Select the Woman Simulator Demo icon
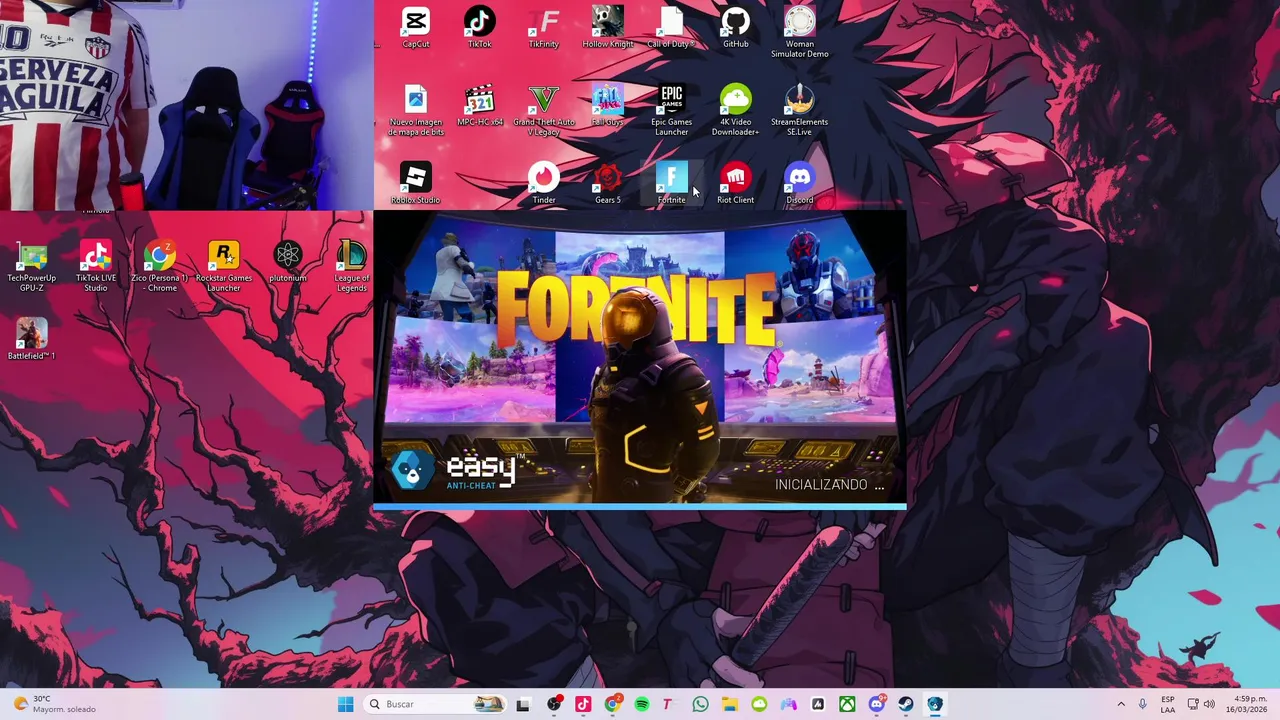 799,32
